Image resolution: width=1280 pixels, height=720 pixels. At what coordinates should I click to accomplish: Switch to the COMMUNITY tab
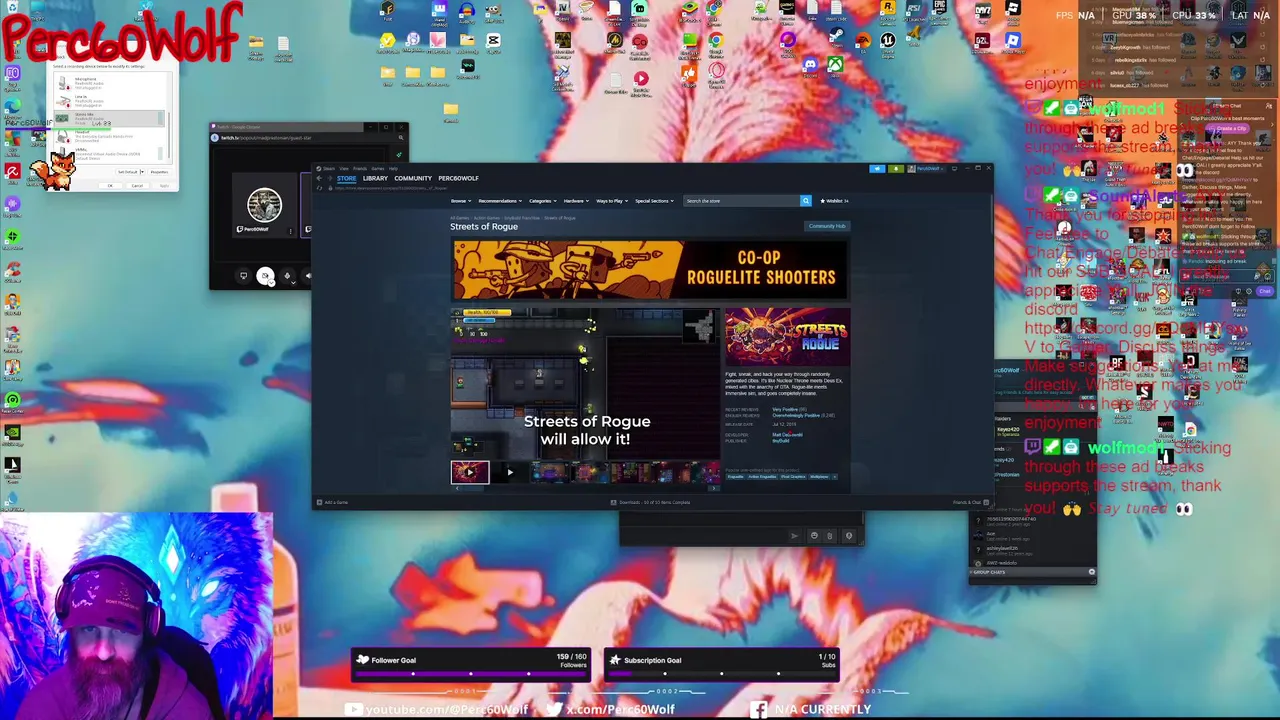(413, 178)
